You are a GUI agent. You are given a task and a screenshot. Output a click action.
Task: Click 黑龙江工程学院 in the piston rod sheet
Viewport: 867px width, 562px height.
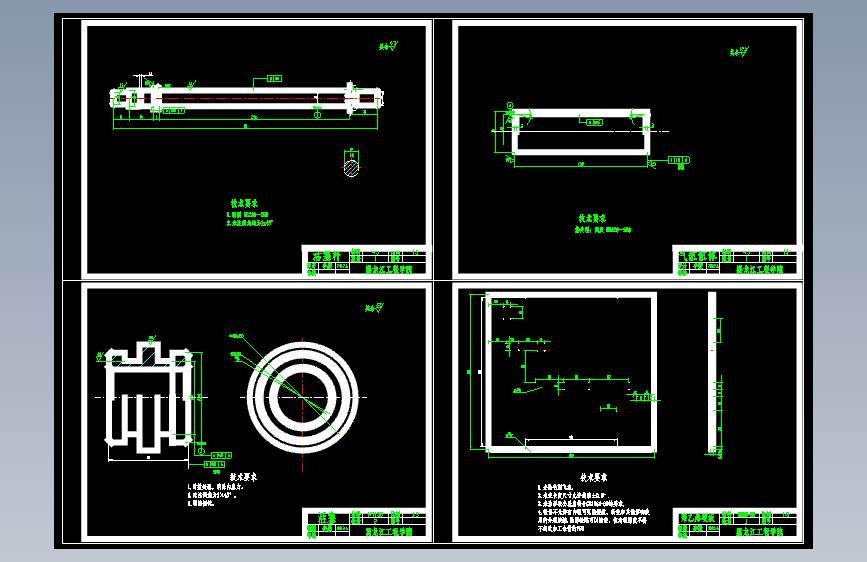click(389, 269)
